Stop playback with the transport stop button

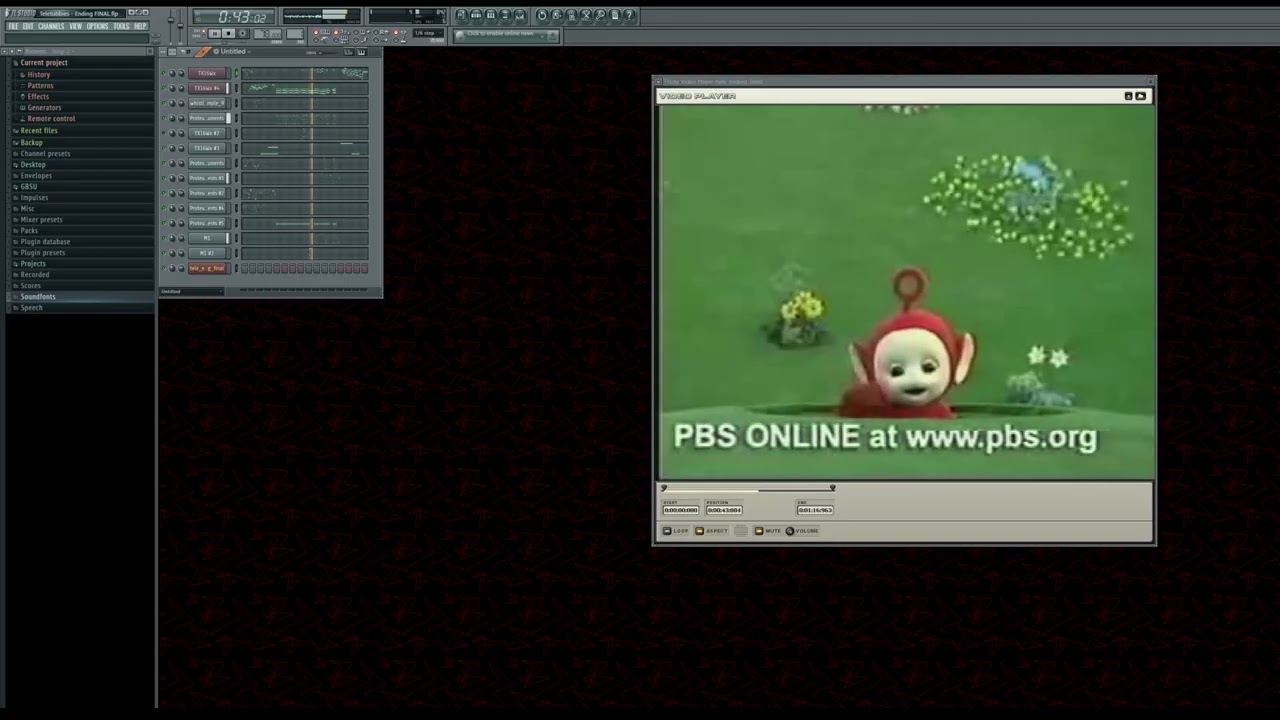click(228, 33)
